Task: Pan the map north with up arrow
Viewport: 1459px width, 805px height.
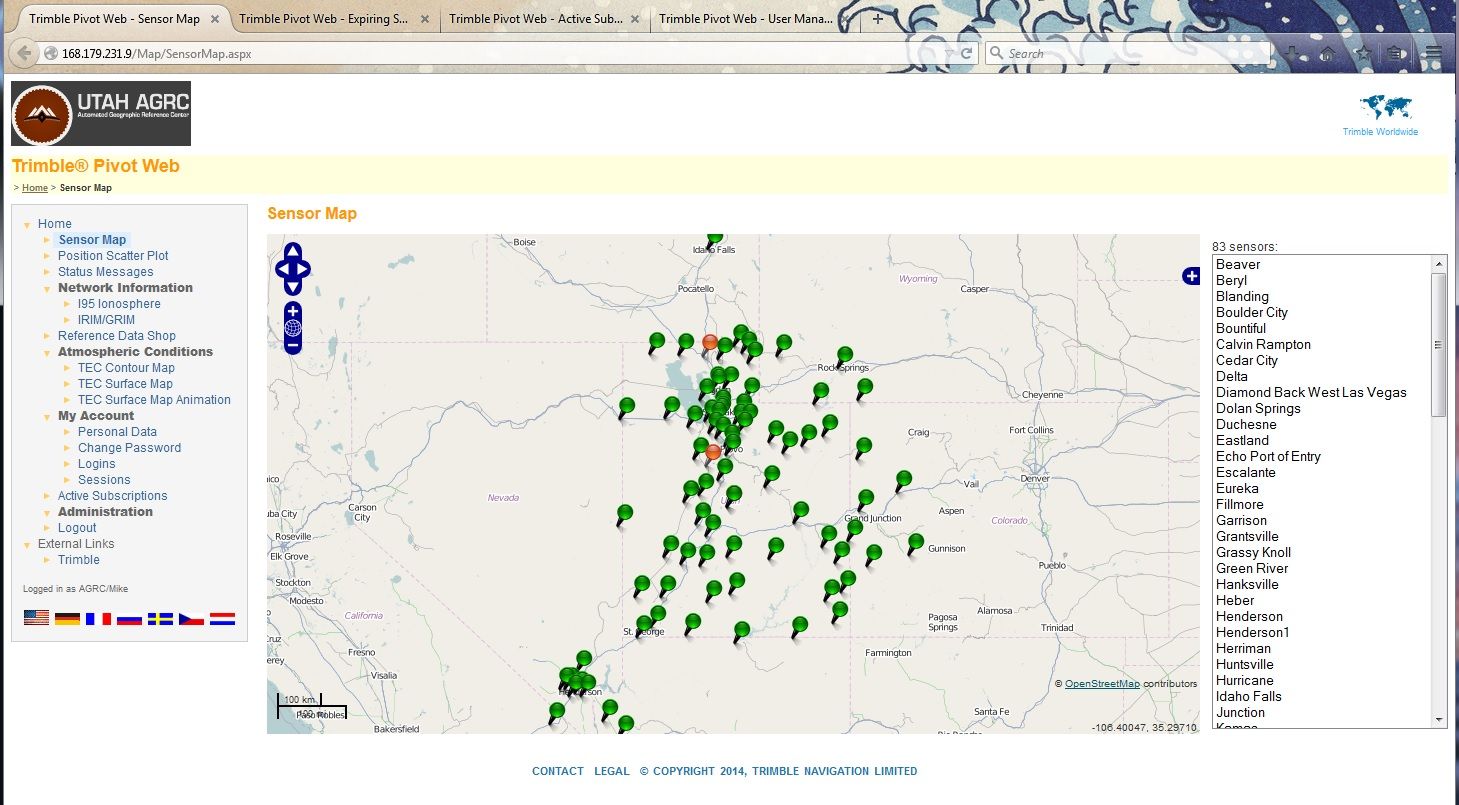Action: coord(292,249)
